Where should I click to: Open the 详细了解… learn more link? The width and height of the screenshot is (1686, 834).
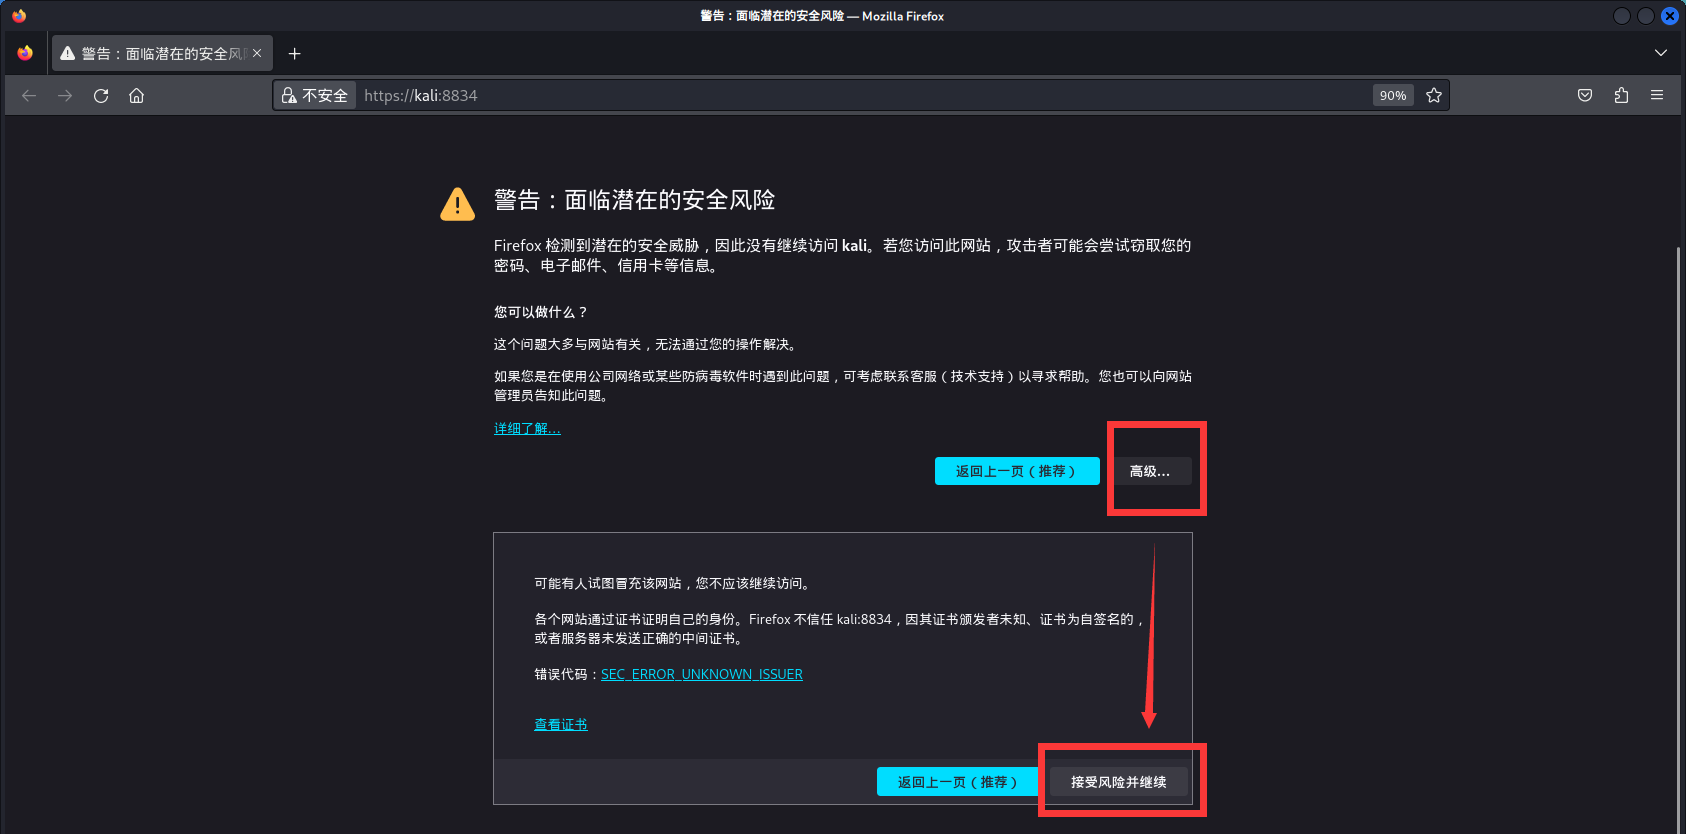point(527,429)
